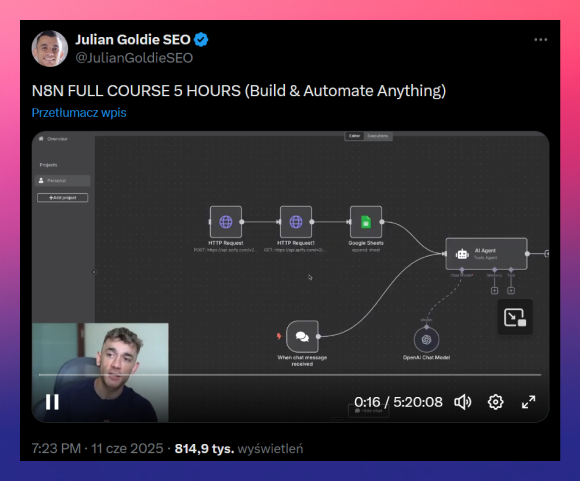Seek on the video progress bar
Image resolution: width=580 pixels, height=481 pixels.
[x=290, y=375]
